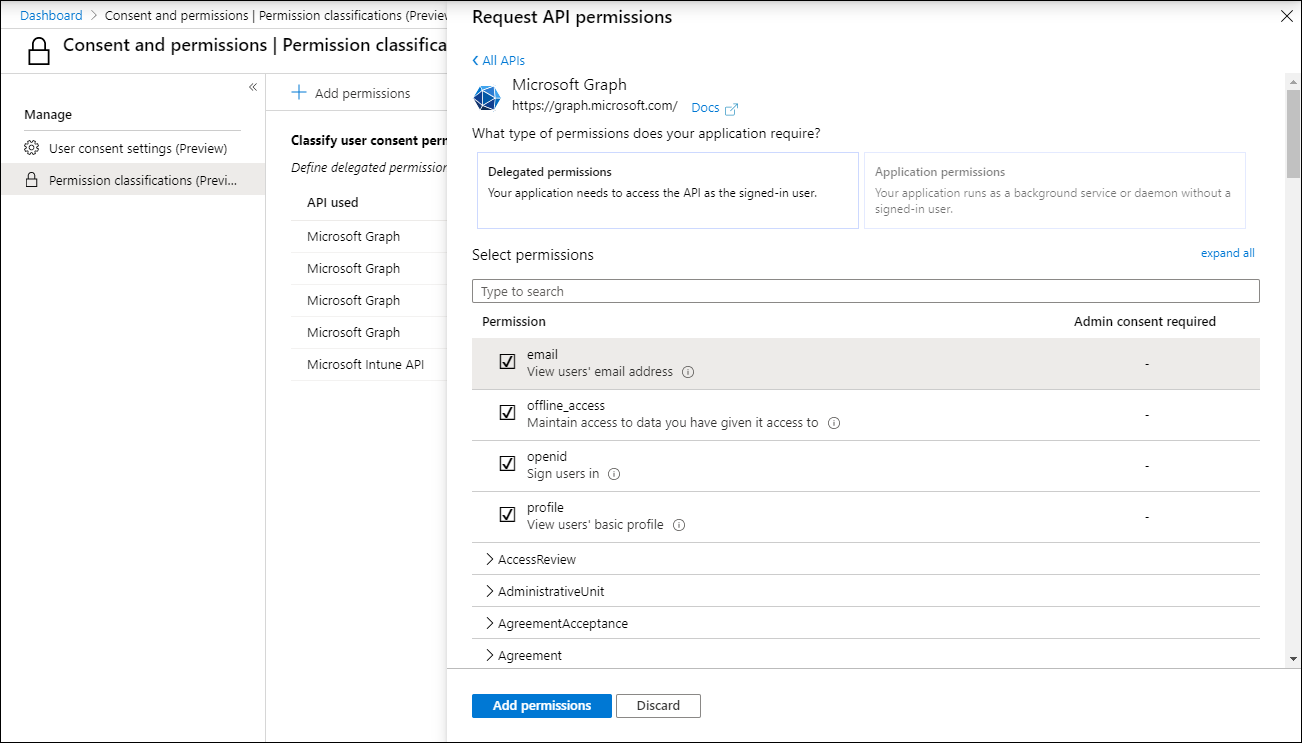Uncheck the openid permission checkbox
Viewport: 1302px width, 743px height.
507,464
